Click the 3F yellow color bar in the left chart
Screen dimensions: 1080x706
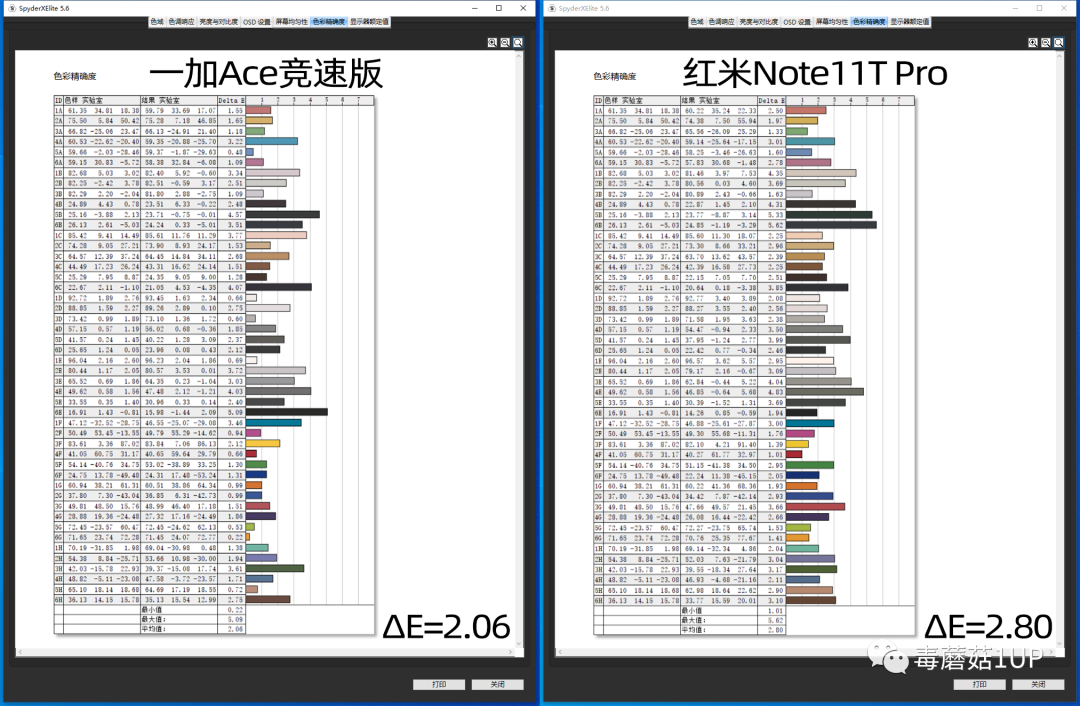point(262,444)
